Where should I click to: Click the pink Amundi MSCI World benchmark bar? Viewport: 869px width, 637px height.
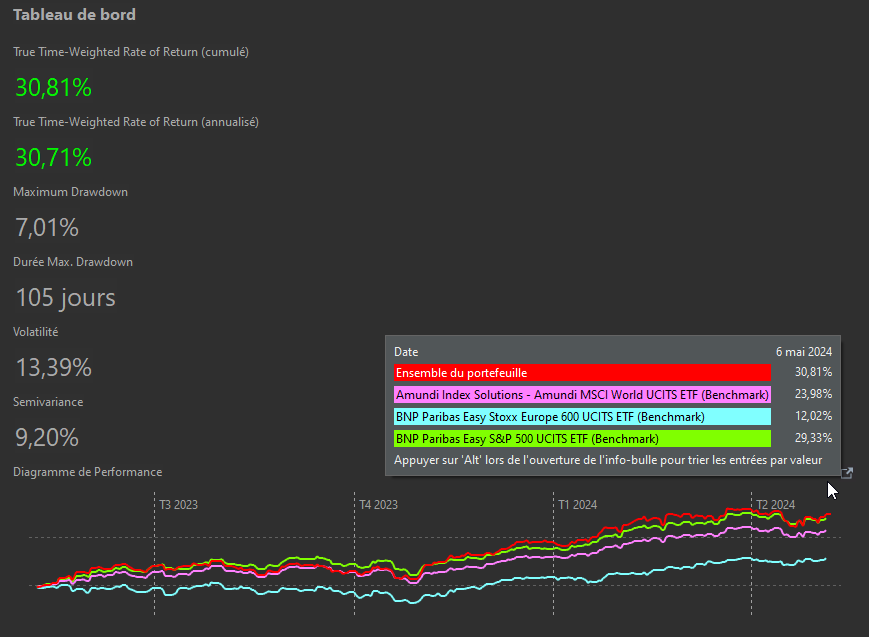582,394
